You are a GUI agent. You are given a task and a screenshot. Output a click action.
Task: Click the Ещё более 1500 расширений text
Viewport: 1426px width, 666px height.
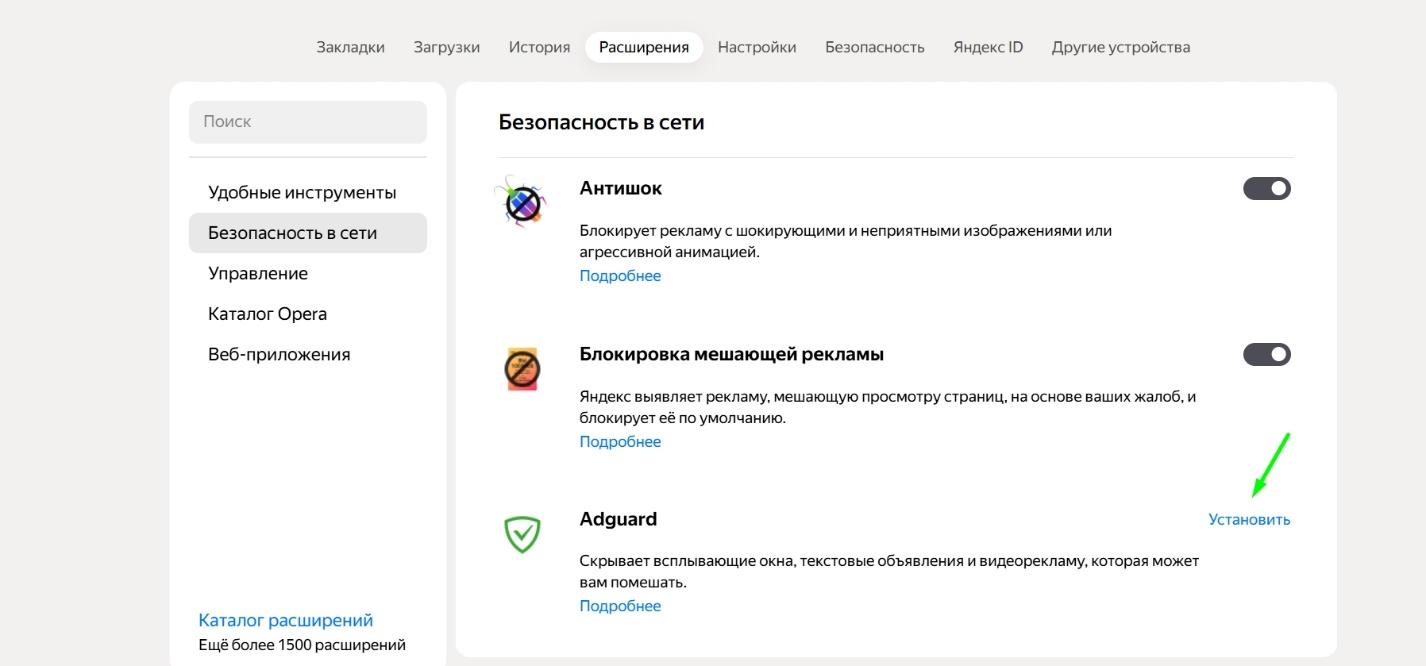click(x=302, y=645)
